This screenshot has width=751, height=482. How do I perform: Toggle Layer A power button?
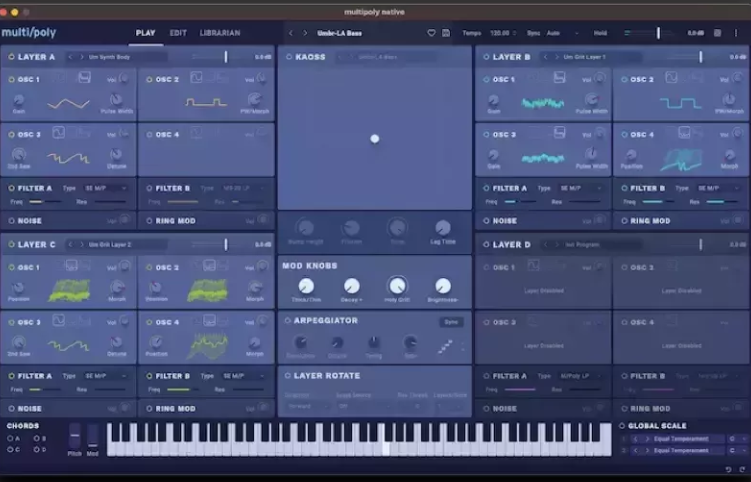(11, 57)
